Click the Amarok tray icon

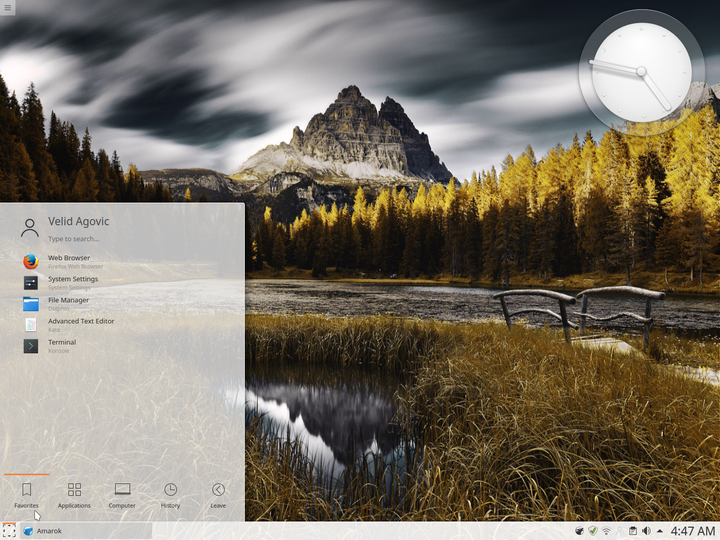click(x=579, y=531)
